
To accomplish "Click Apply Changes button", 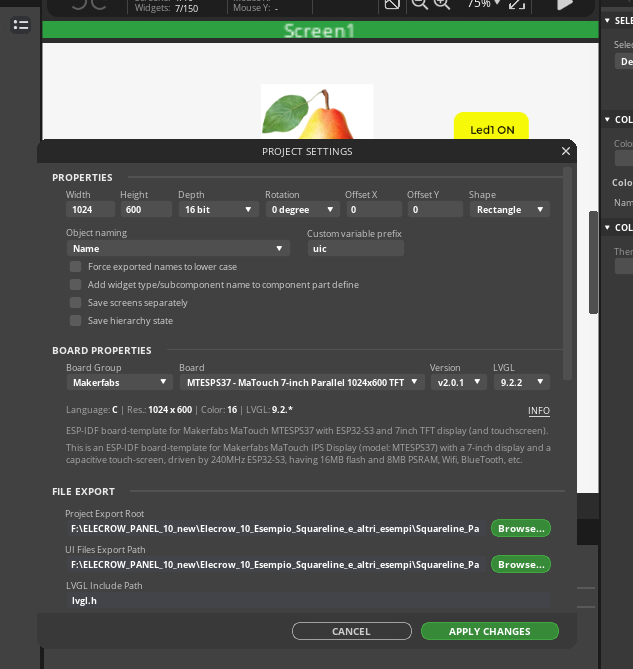I will tap(489, 632).
